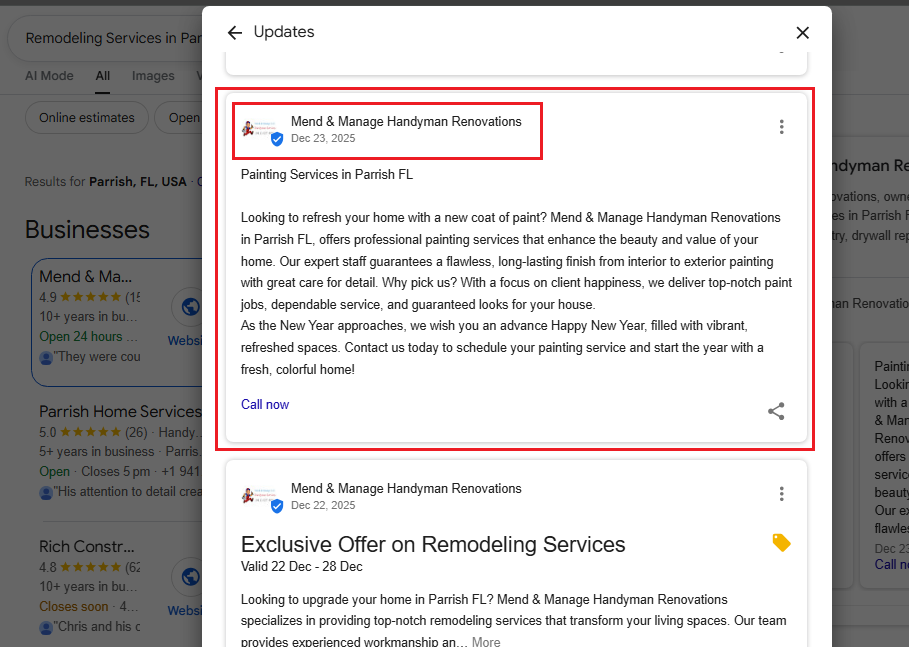Image resolution: width=909 pixels, height=647 pixels.
Task: Click the yellow offer tag icon
Action: click(x=781, y=542)
